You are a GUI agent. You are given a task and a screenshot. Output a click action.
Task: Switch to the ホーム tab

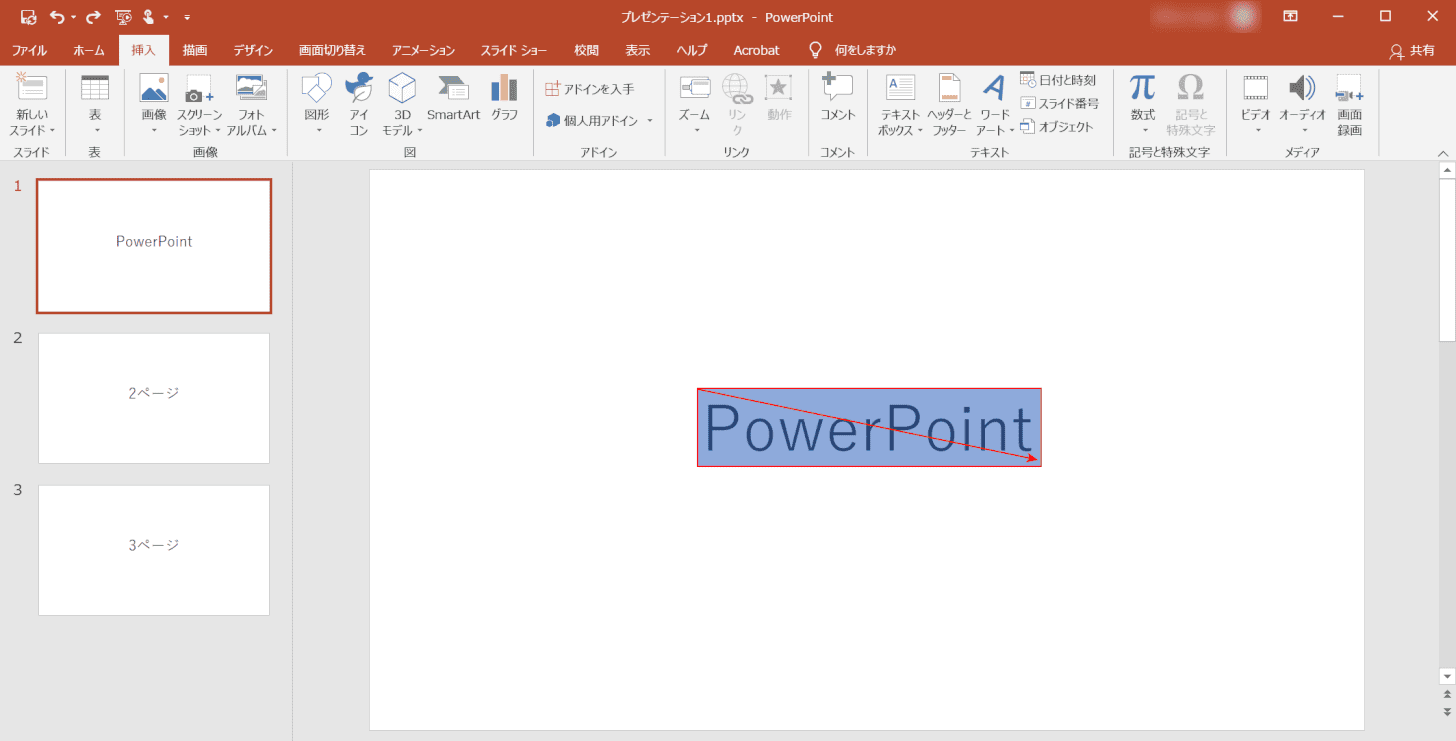pyautogui.click(x=89, y=50)
